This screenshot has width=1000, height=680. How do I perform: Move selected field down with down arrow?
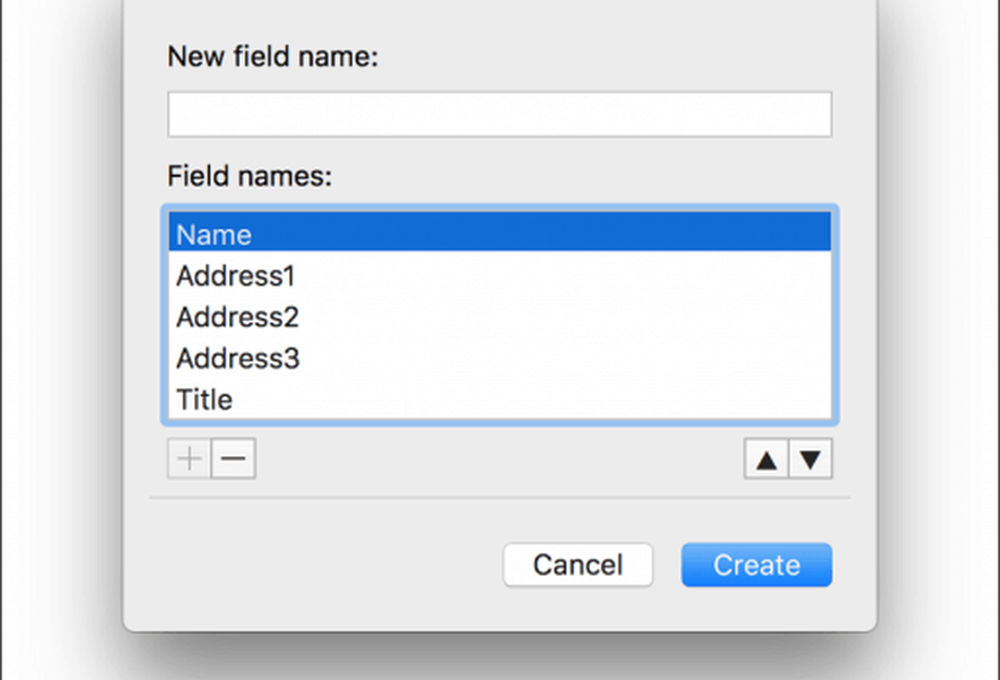coord(811,460)
